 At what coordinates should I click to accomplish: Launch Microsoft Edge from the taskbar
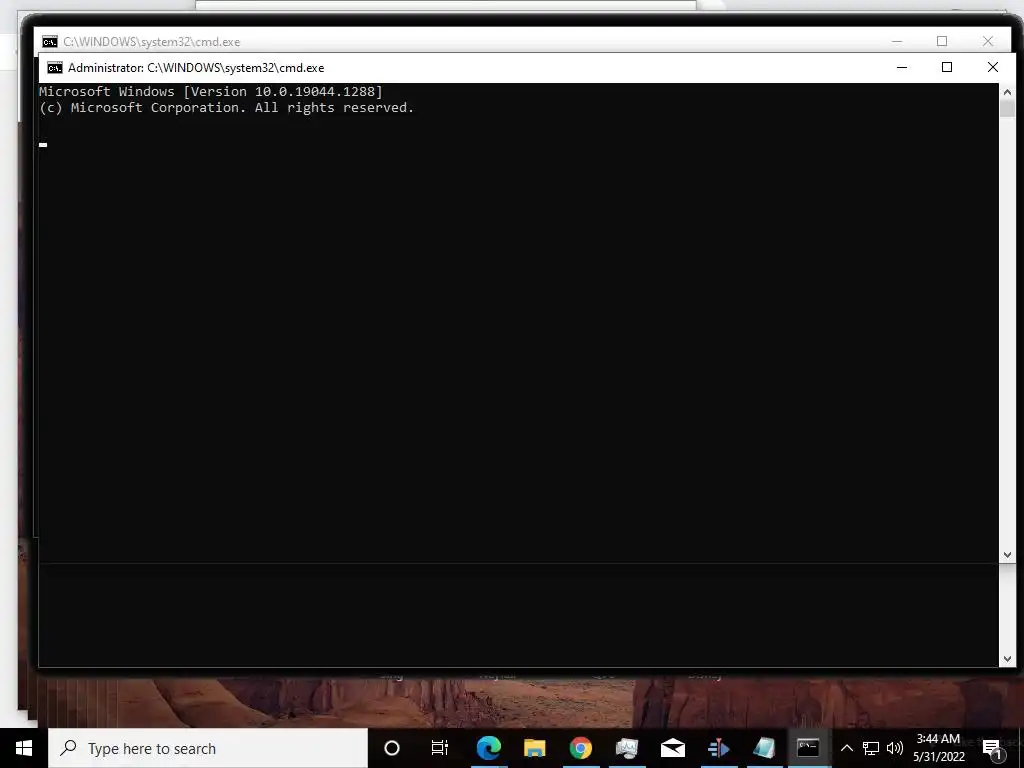click(x=488, y=748)
